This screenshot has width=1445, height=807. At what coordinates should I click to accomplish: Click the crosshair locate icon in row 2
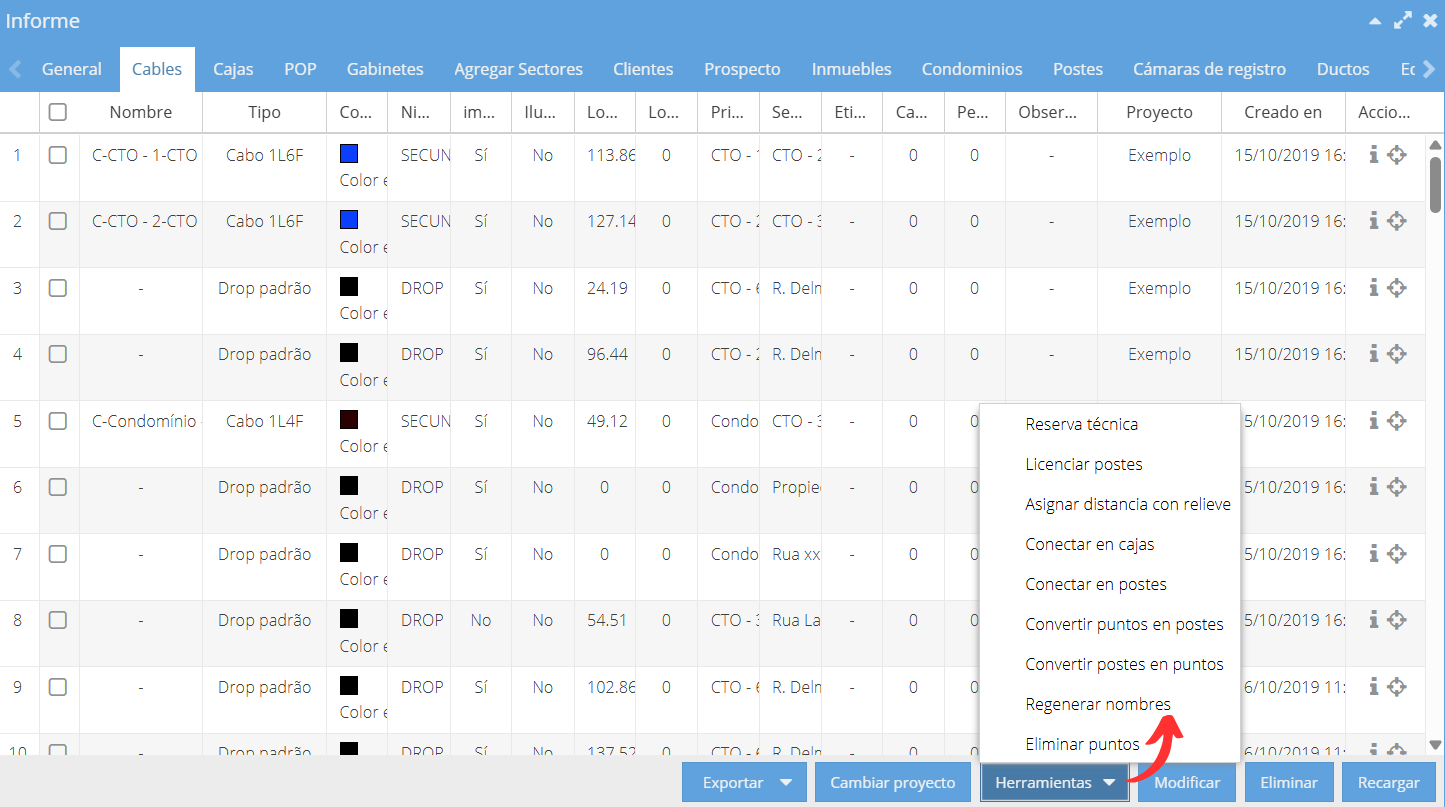click(x=1397, y=221)
